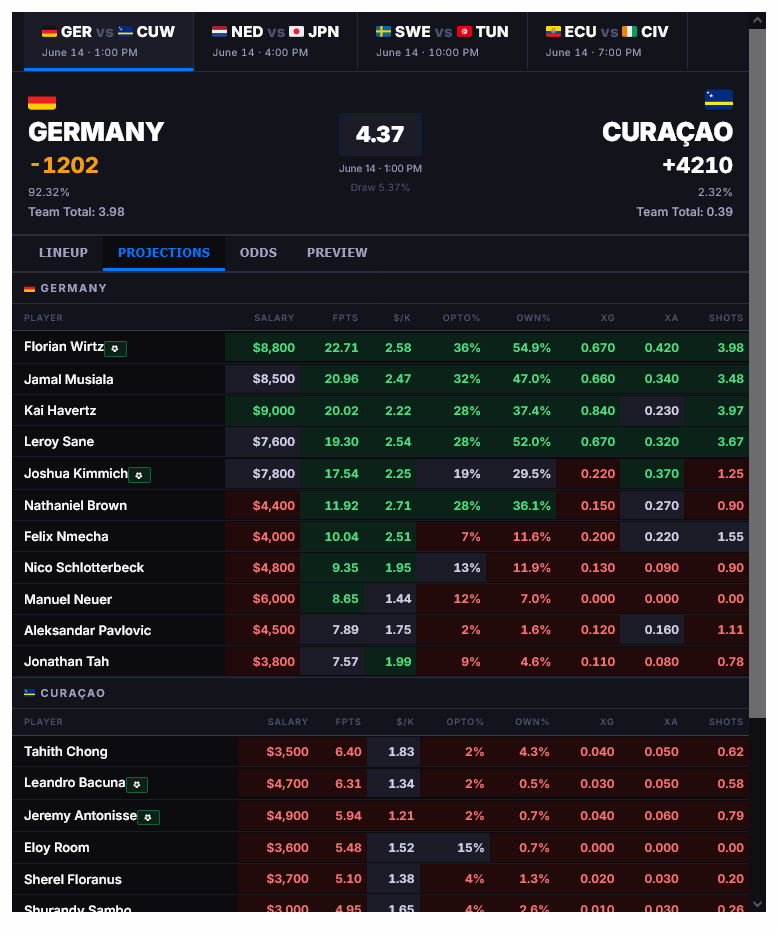Click the Netherlands flag in the NED vs JPN tab
The height and width of the screenshot is (935, 778).
coord(219,32)
